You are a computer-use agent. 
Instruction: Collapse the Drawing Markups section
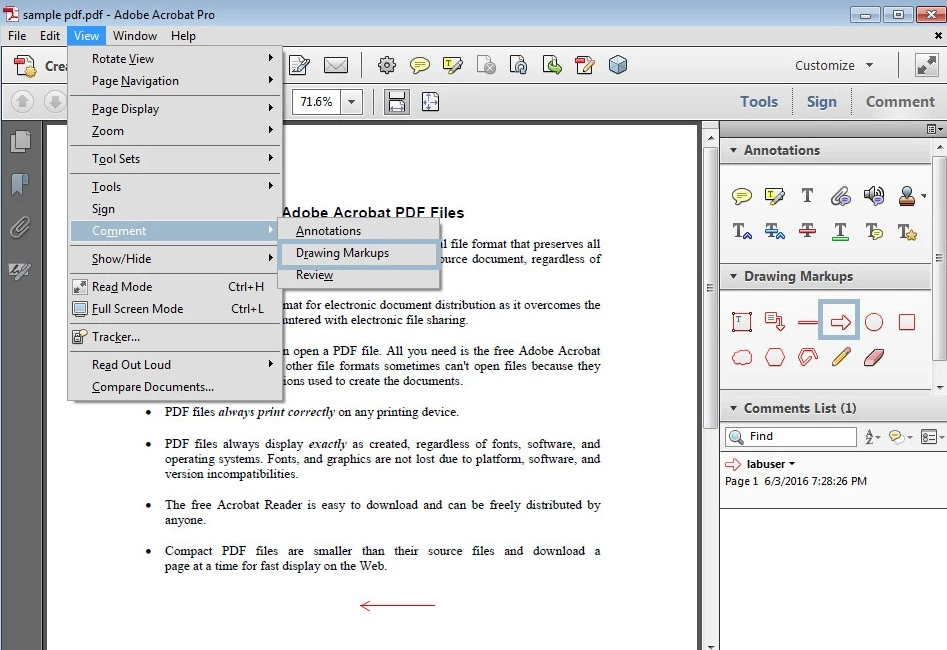[x=733, y=276]
